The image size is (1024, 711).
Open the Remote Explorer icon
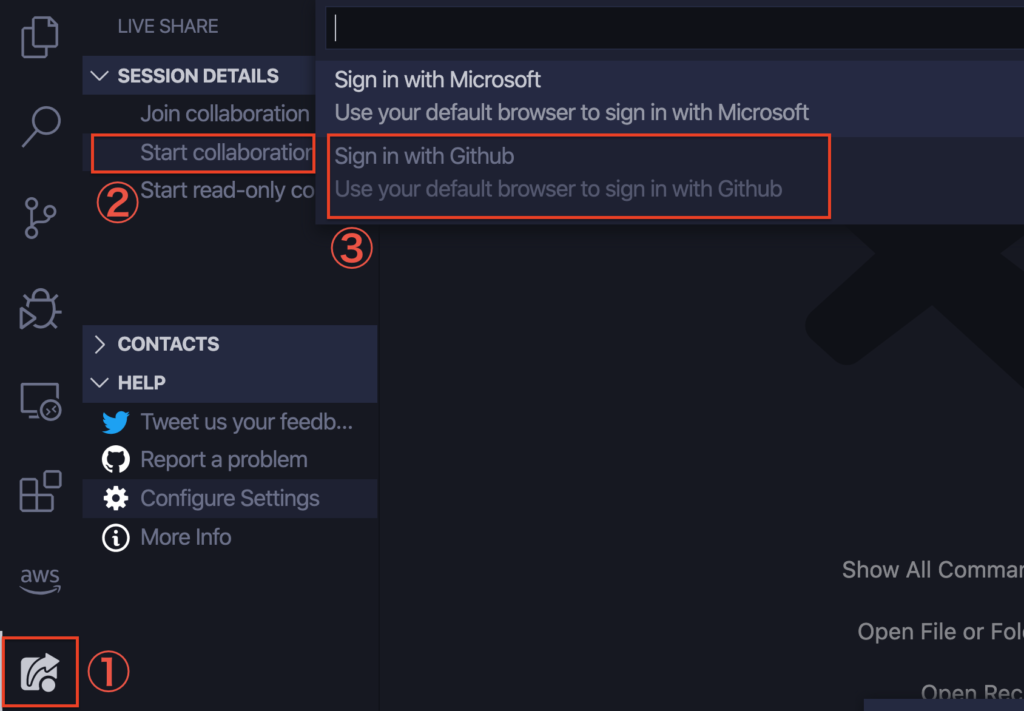tap(41, 402)
